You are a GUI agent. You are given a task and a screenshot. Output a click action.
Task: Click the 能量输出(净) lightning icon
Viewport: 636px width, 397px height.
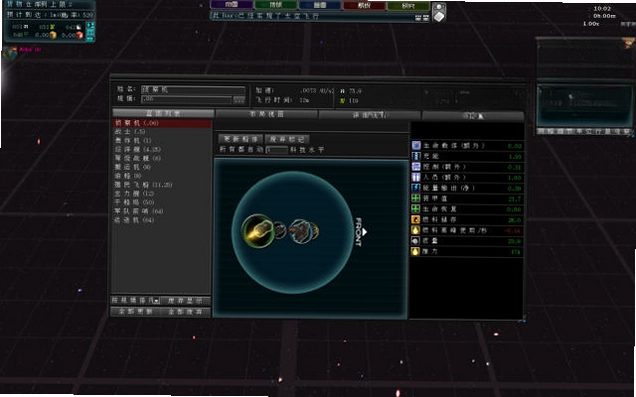[x=416, y=187]
